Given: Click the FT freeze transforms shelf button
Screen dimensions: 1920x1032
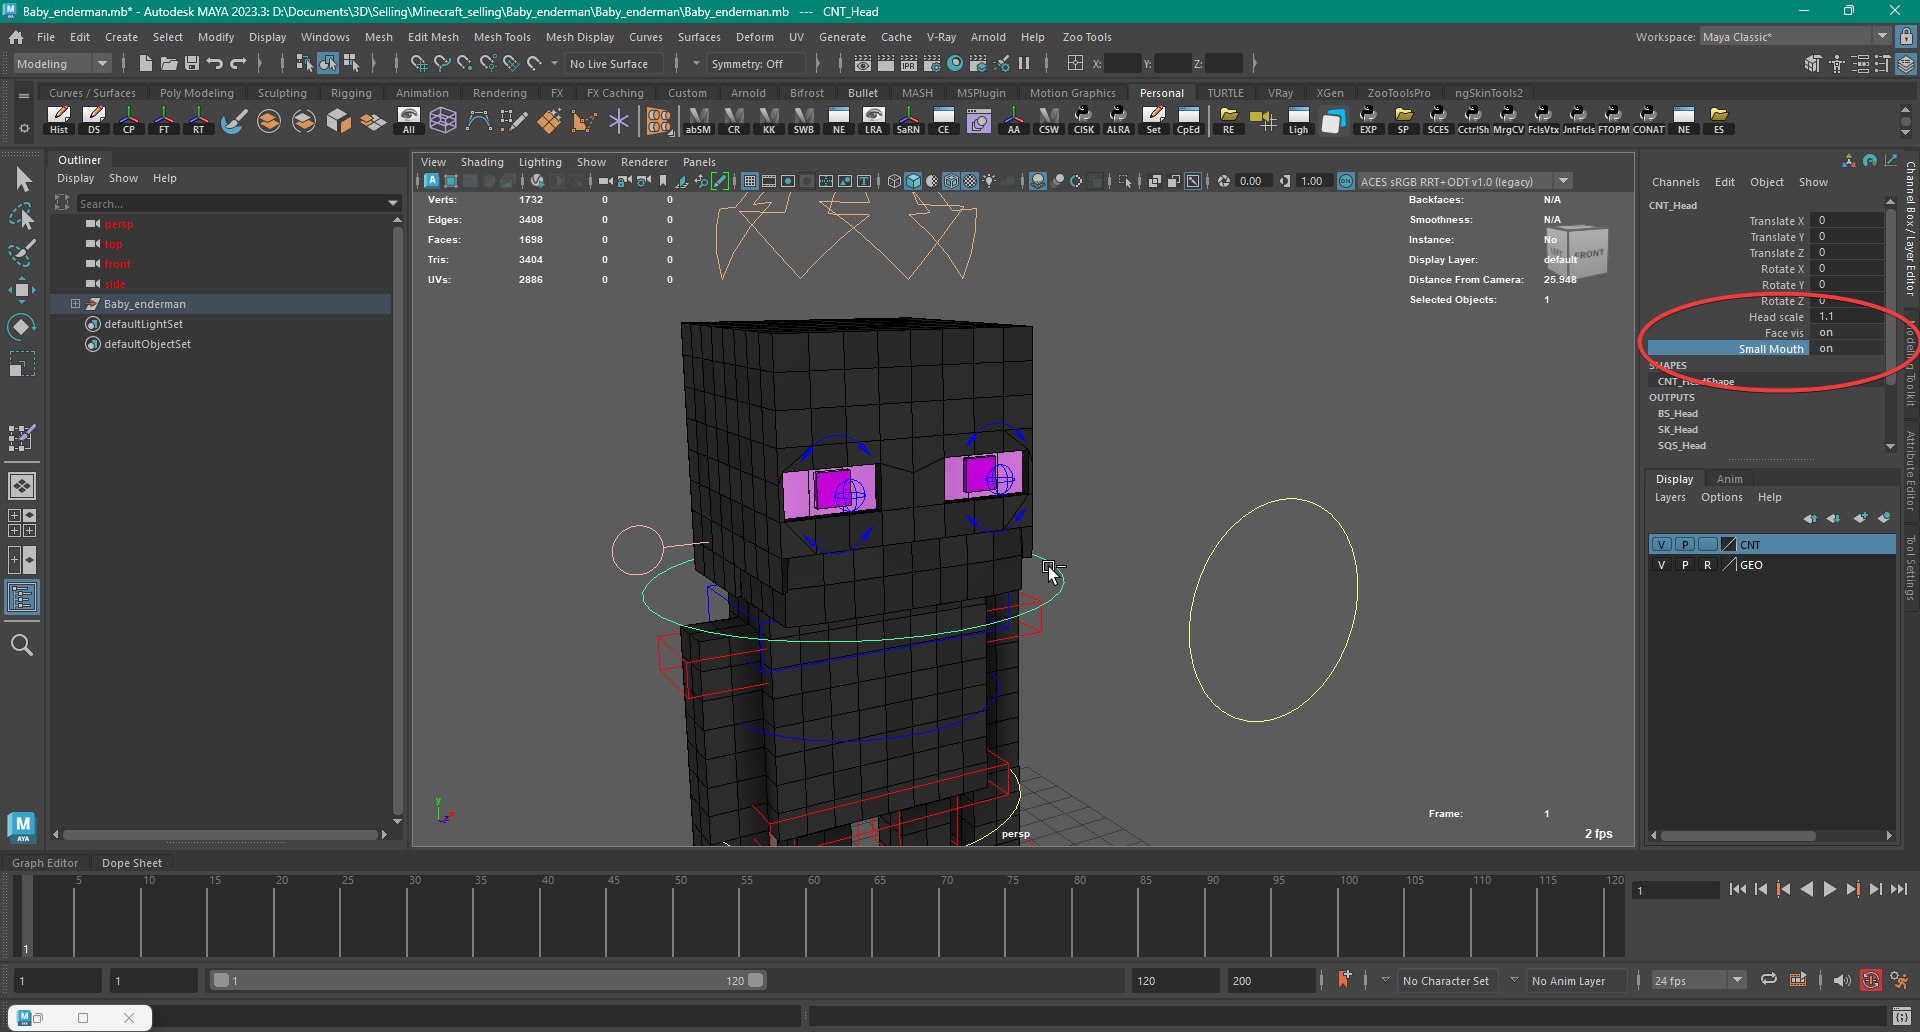Looking at the screenshot, I should [164, 121].
